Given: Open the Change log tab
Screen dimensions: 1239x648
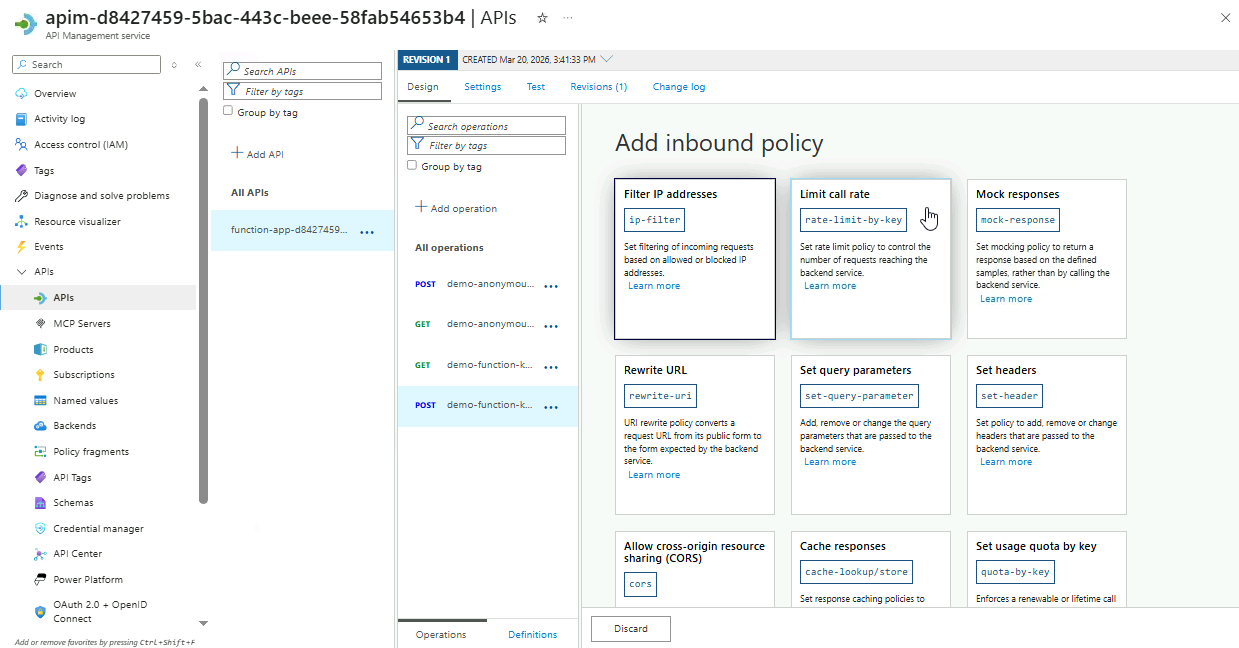Looking at the screenshot, I should (678, 87).
